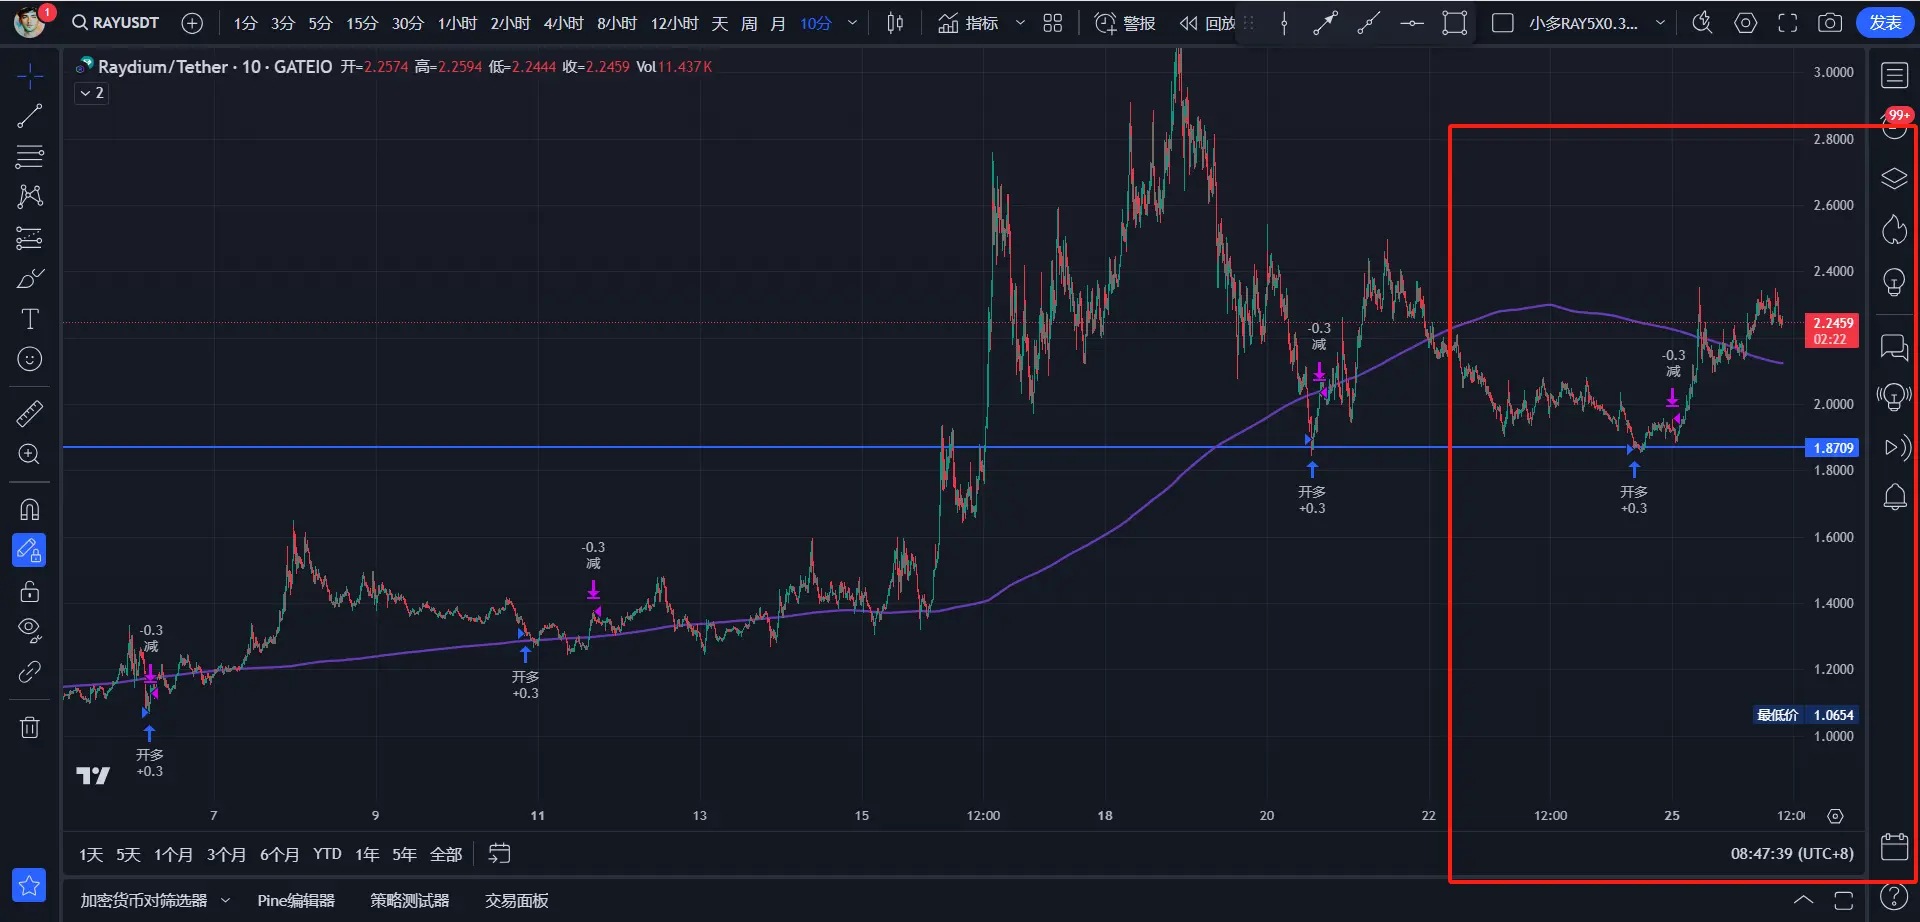Open the help center question mark
Viewport: 1920px width, 922px height.
coord(1894,896)
